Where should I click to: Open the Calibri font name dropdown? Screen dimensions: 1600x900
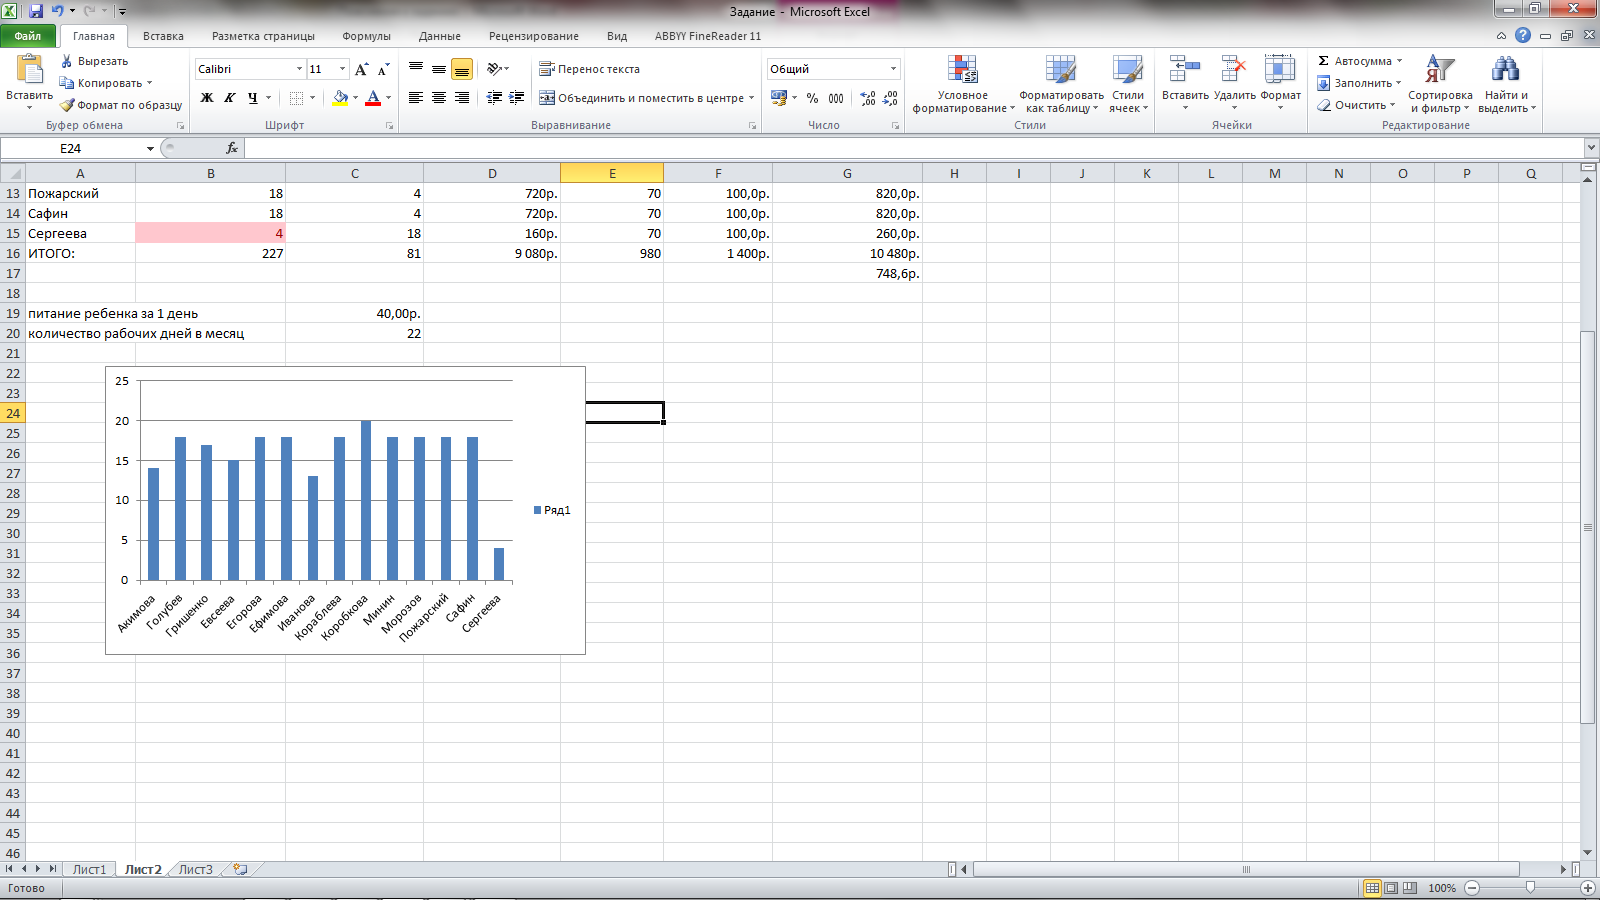[299, 69]
